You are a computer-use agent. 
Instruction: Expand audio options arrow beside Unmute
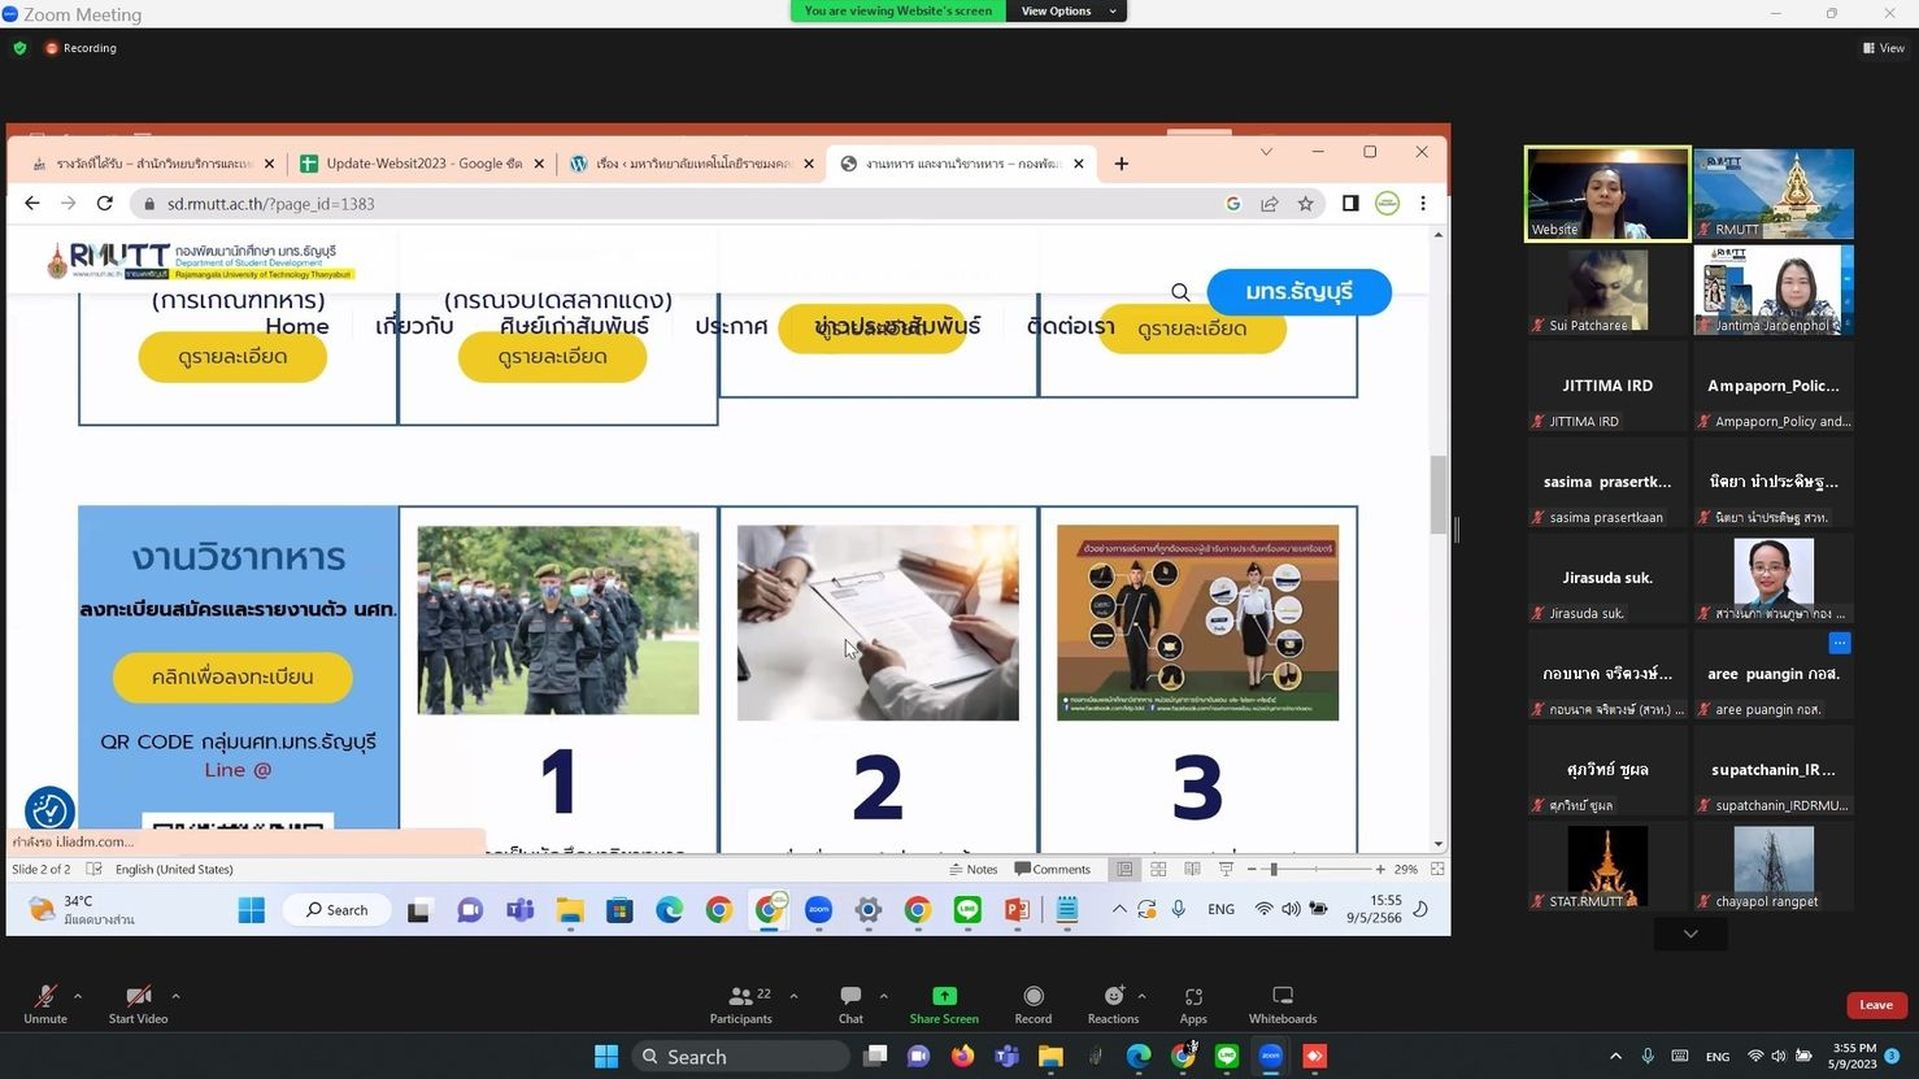pos(78,996)
